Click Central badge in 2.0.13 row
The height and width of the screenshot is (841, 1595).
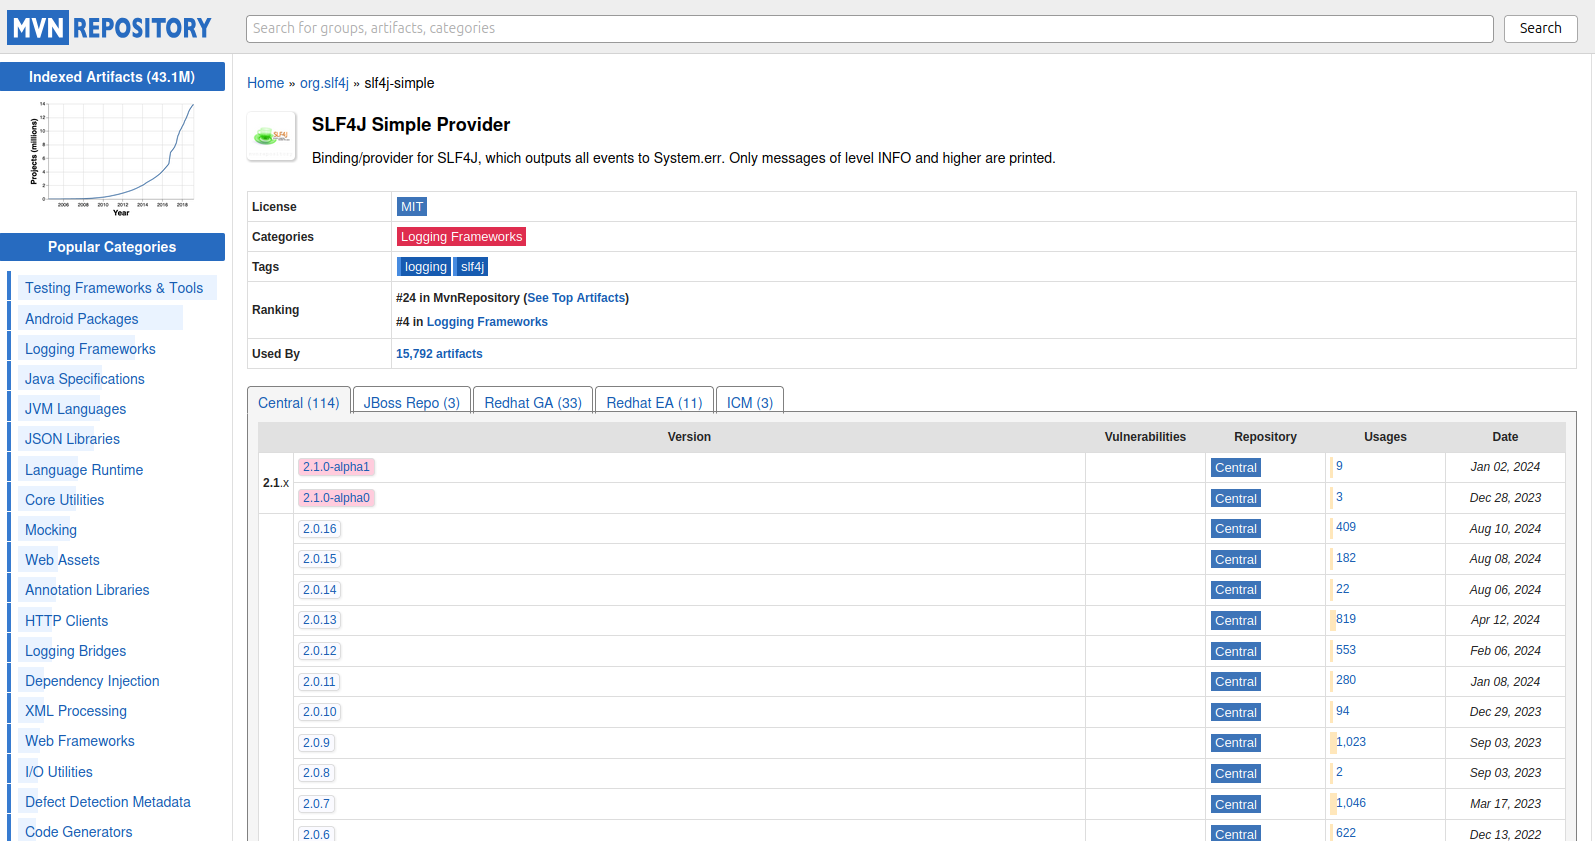(1236, 621)
